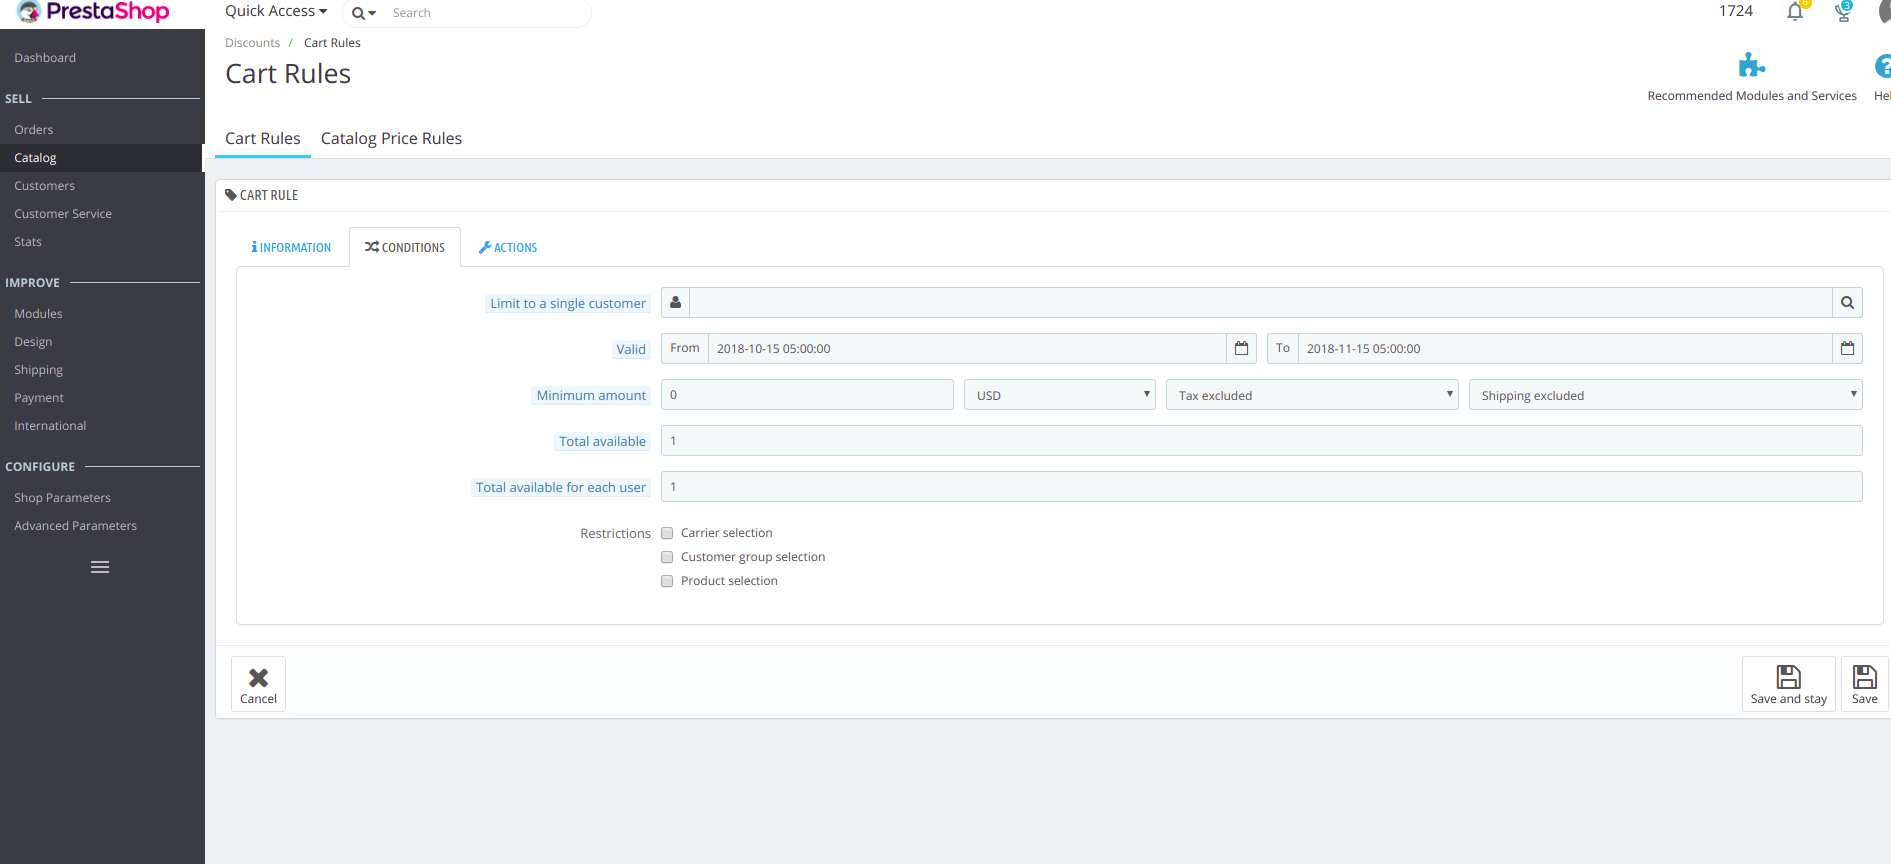The image size is (1891, 864).
Task: Enable the Product selection restriction
Action: (667, 581)
